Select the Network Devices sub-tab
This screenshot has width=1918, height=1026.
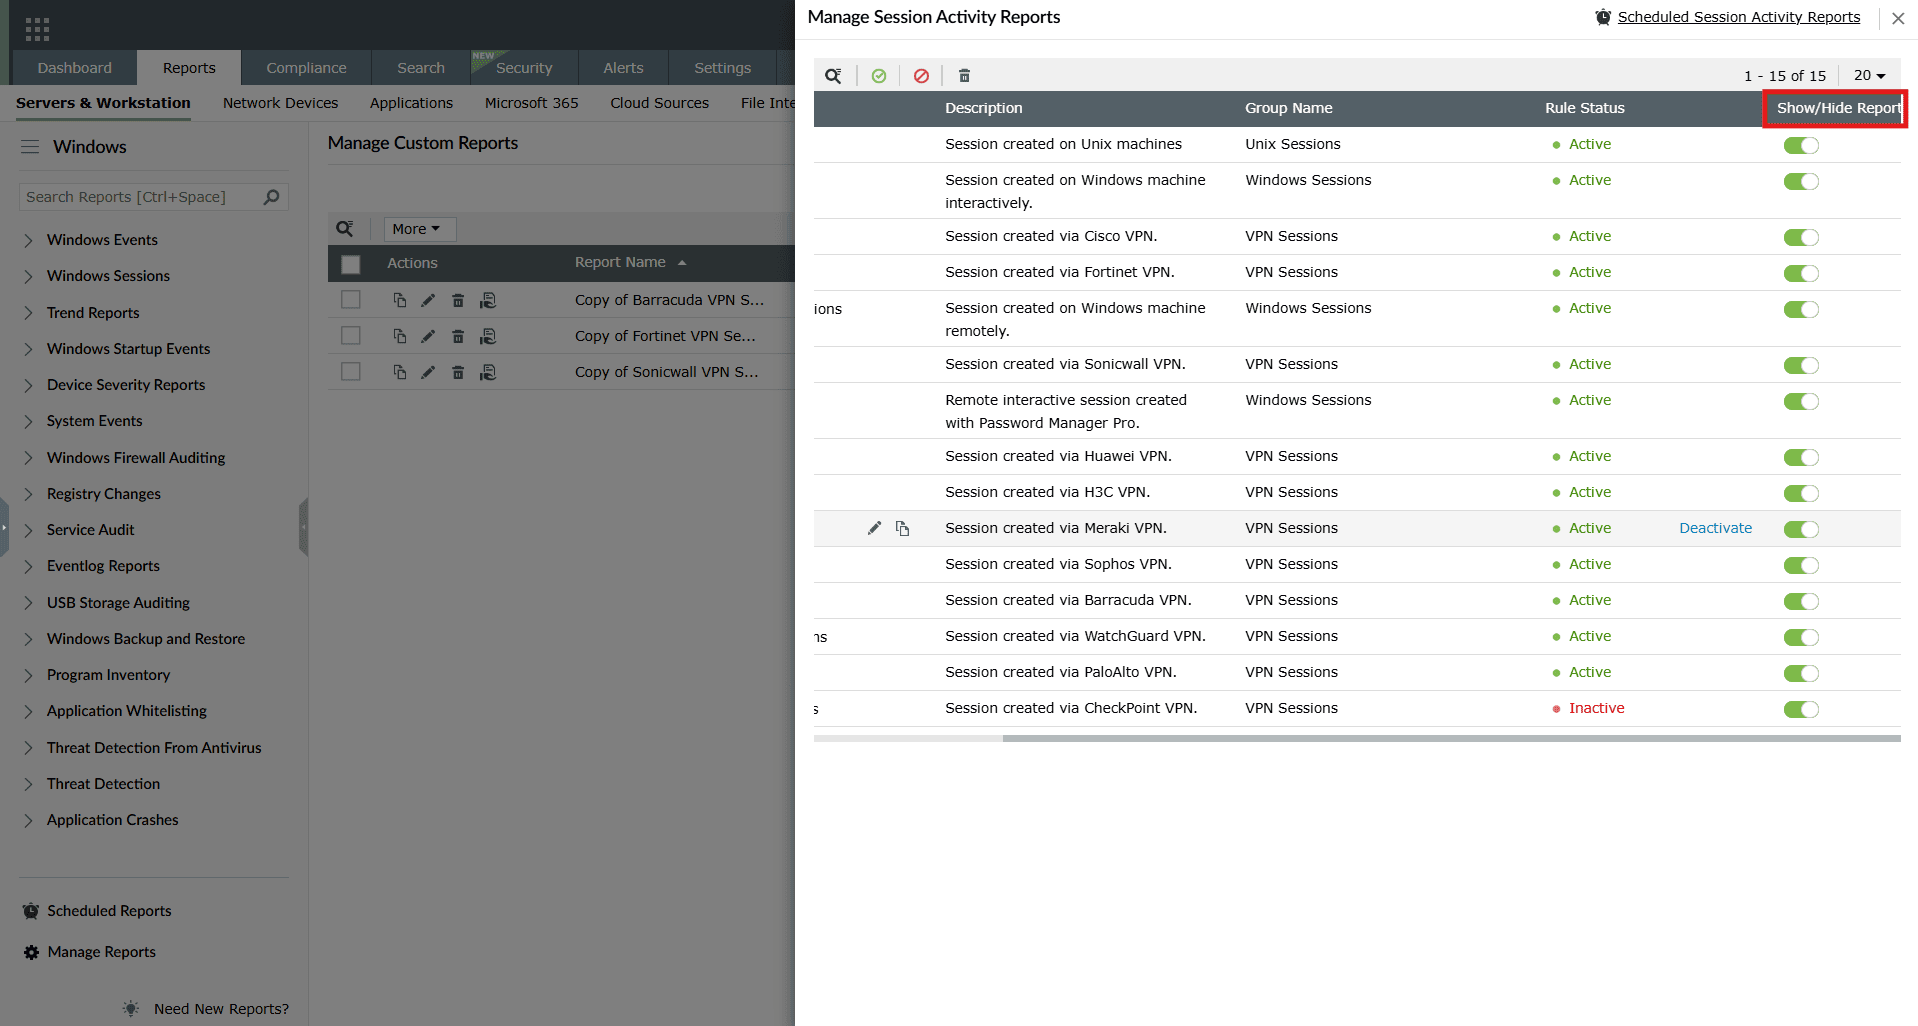coord(280,103)
